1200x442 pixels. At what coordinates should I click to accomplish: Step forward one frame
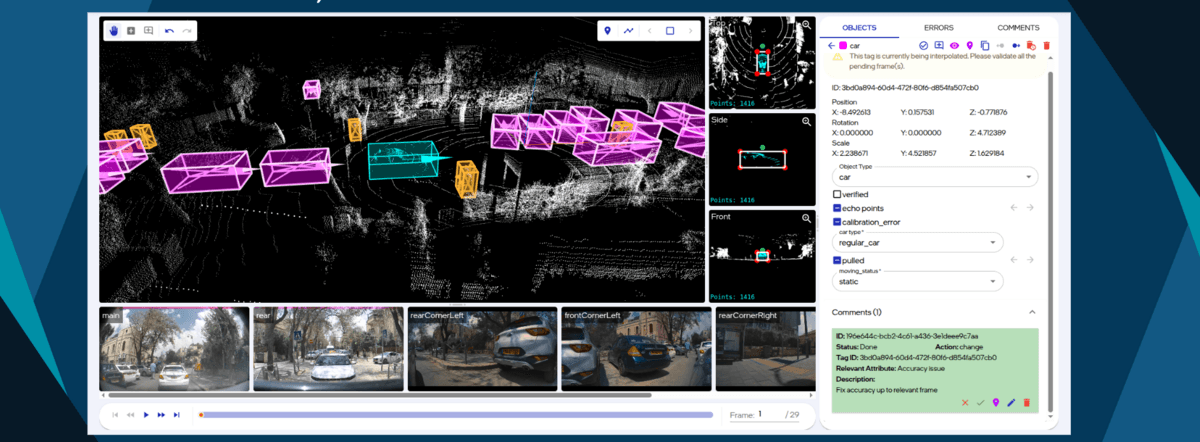click(x=161, y=414)
